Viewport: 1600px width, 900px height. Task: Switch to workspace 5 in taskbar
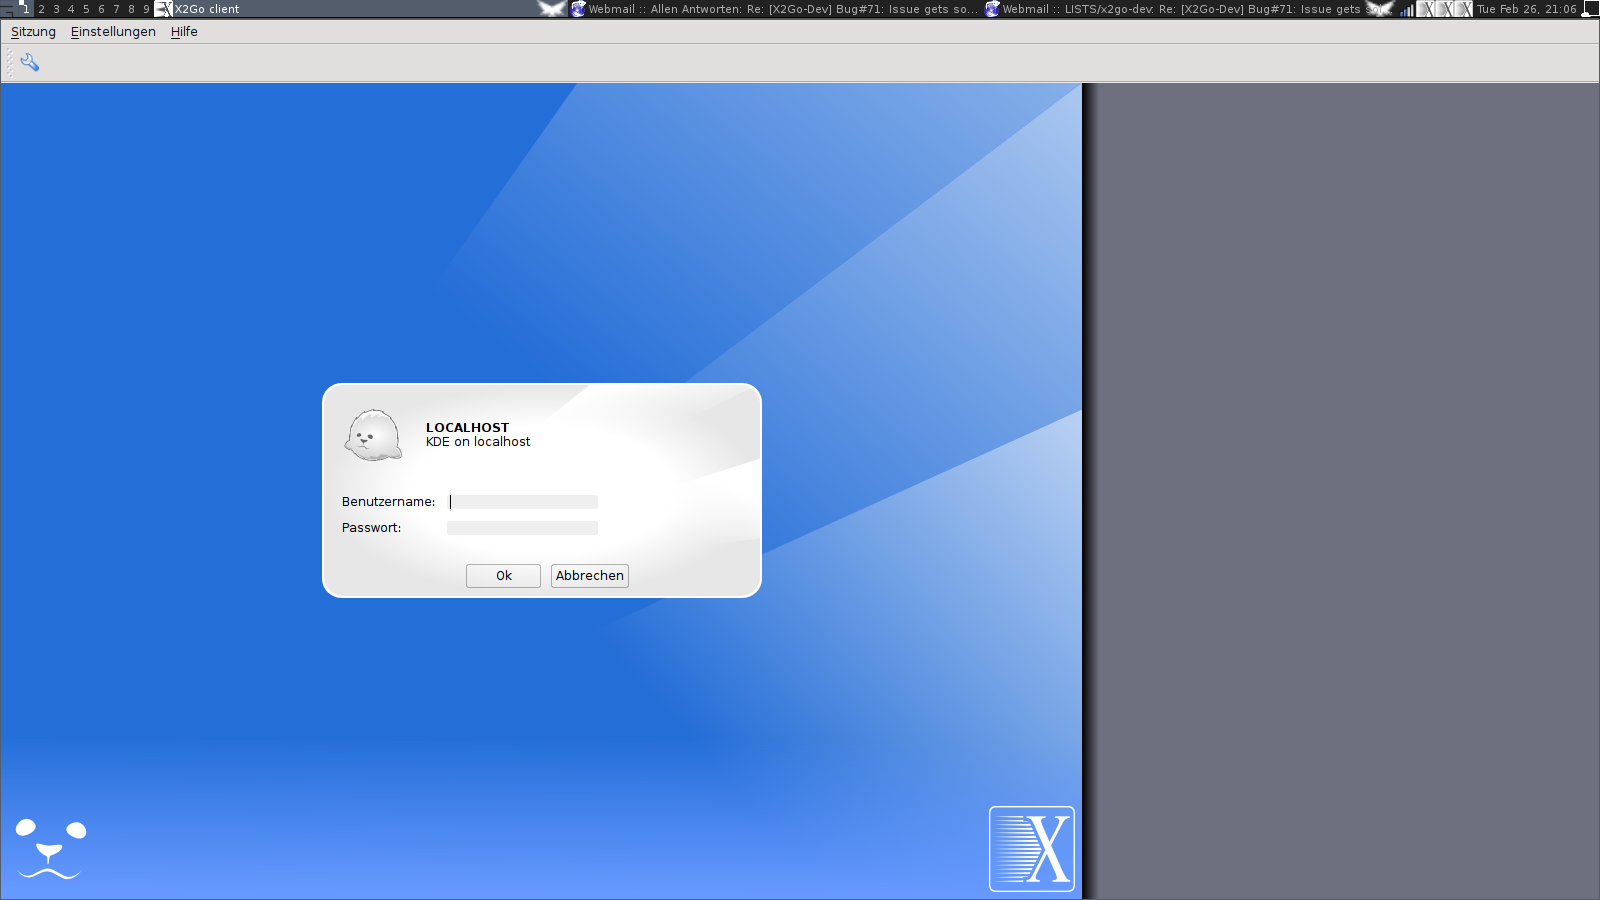tap(86, 9)
